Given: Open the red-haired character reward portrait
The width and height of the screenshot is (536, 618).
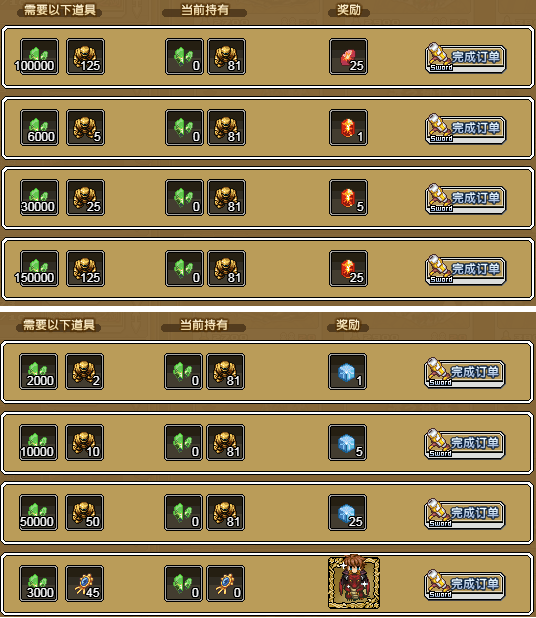Looking at the screenshot, I should coord(354,582).
